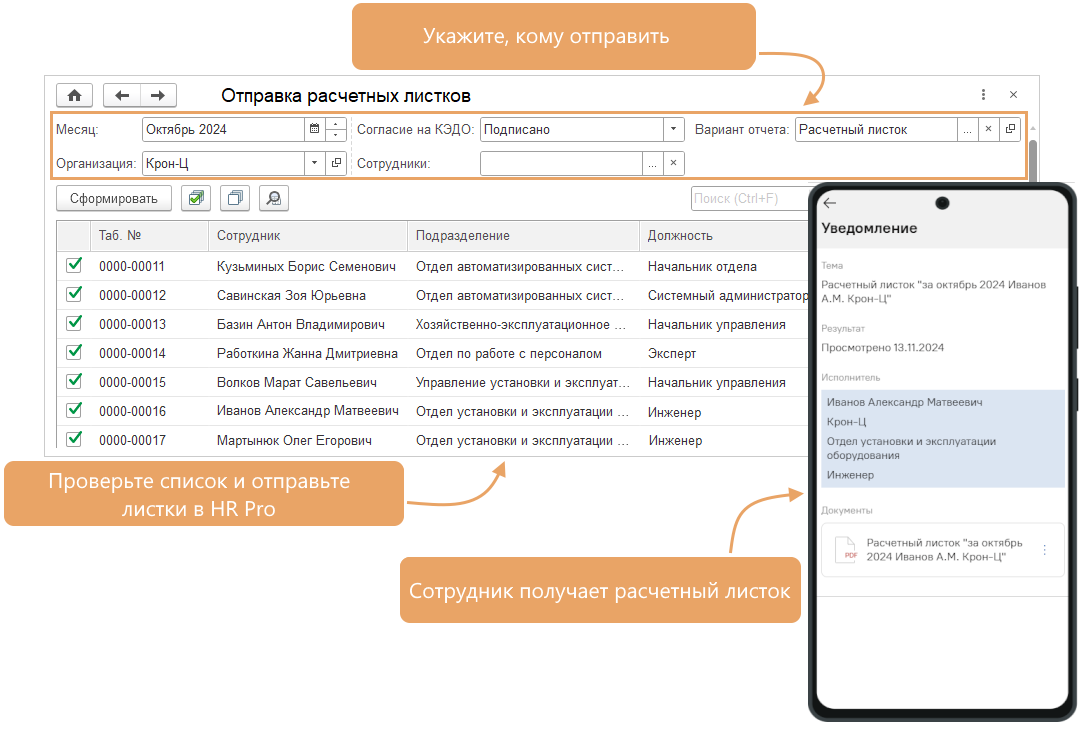Sort by the Должность column header
Viewport: 1085px width, 729px height.
724,236
